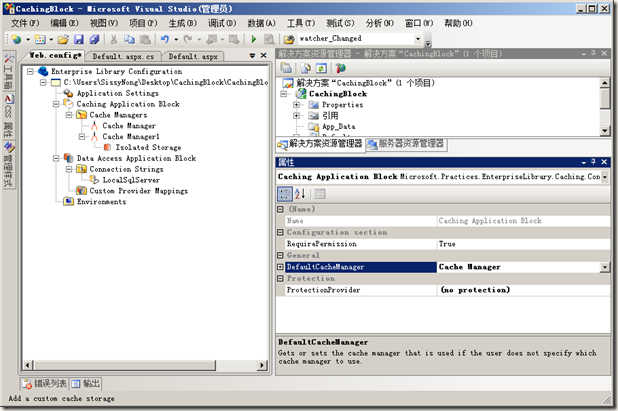Screen dimensions: 618x411
Task: Click the Add New Item toolbar icon
Action: click(40, 39)
